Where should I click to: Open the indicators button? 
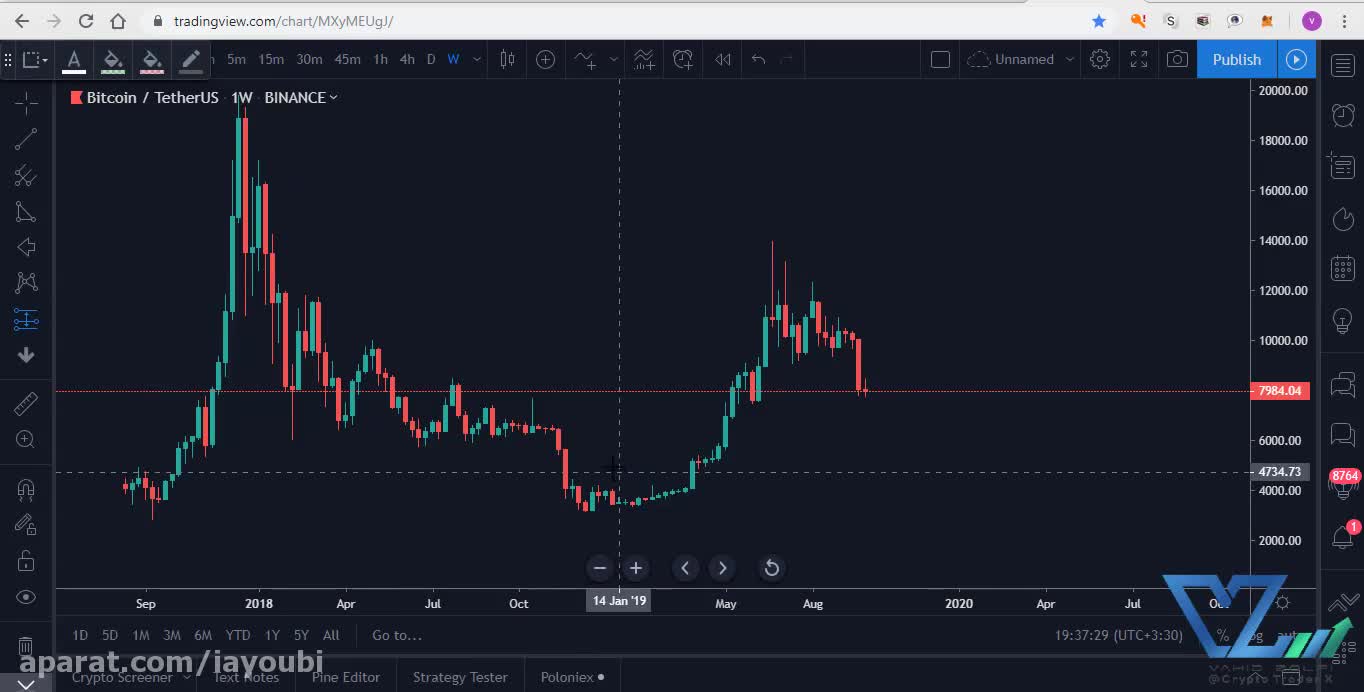pyautogui.click(x=586, y=59)
